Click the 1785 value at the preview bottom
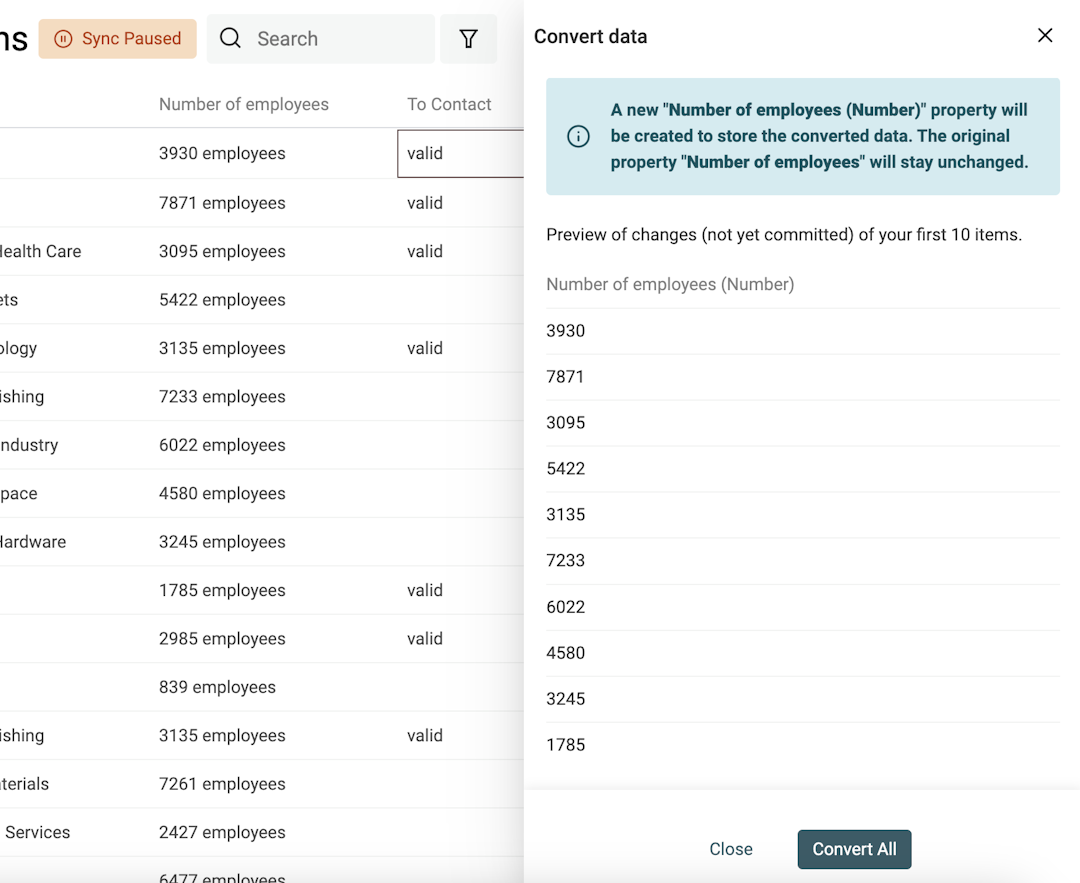1080x883 pixels. [566, 744]
